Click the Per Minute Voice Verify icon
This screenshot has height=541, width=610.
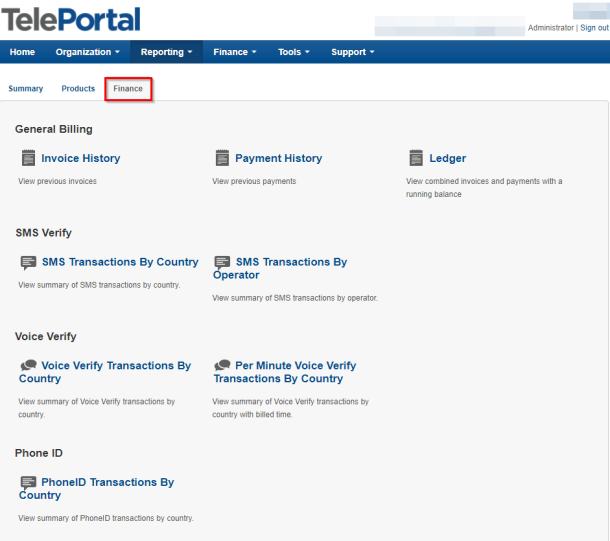click(222, 366)
